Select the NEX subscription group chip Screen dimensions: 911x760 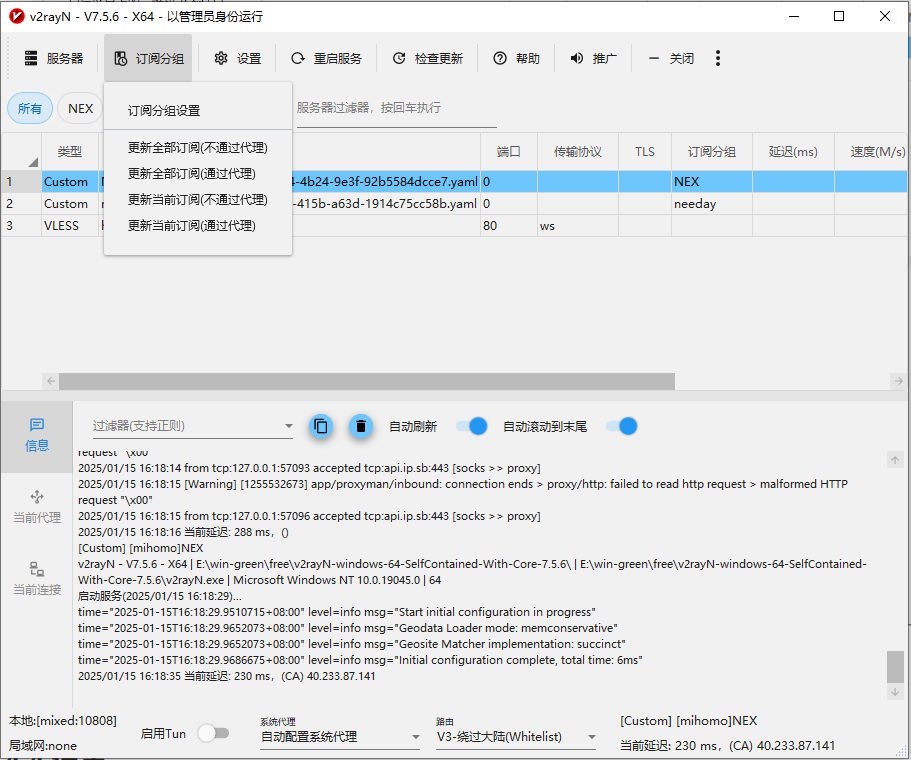(x=80, y=109)
